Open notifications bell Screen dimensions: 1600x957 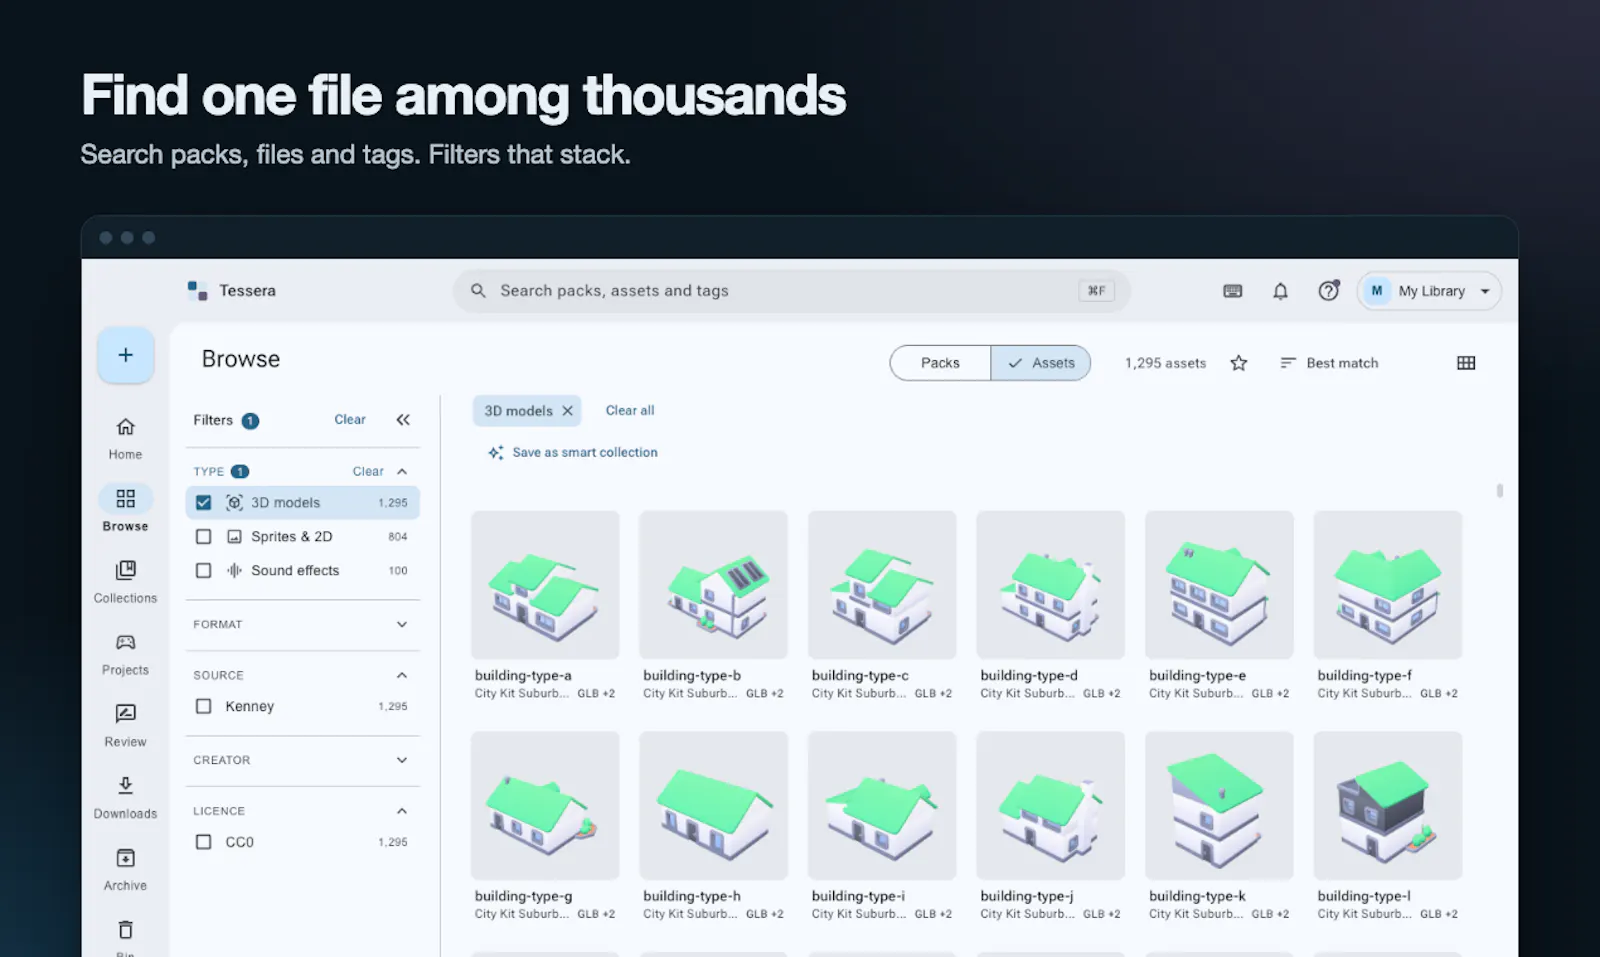coord(1280,291)
